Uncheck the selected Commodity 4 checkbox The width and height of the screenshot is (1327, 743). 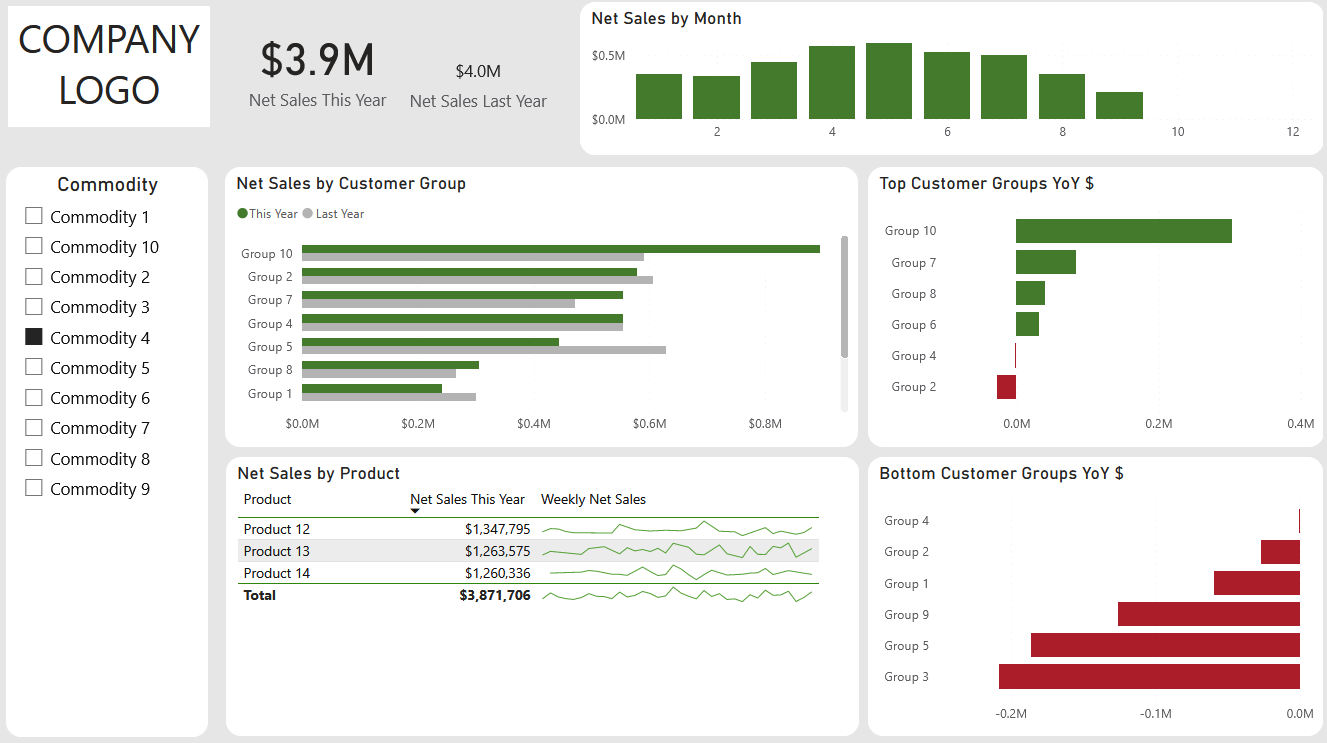pos(34,337)
